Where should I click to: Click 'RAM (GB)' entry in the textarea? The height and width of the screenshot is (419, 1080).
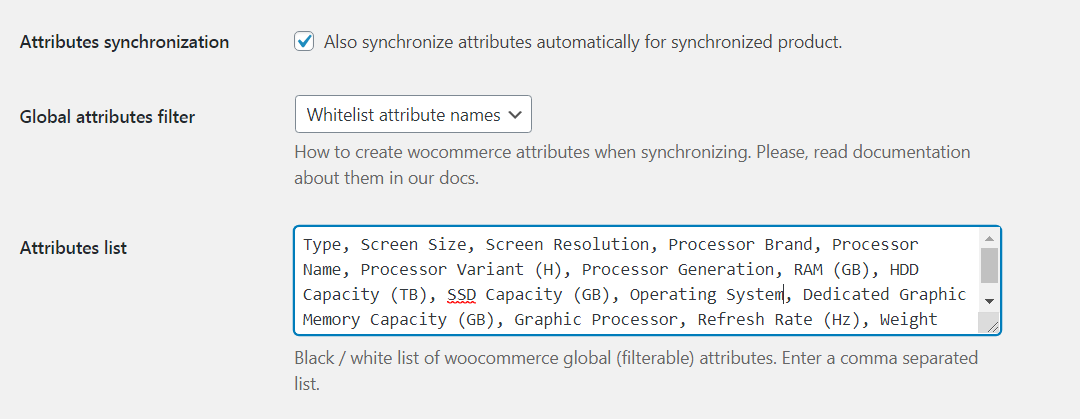coord(832,269)
